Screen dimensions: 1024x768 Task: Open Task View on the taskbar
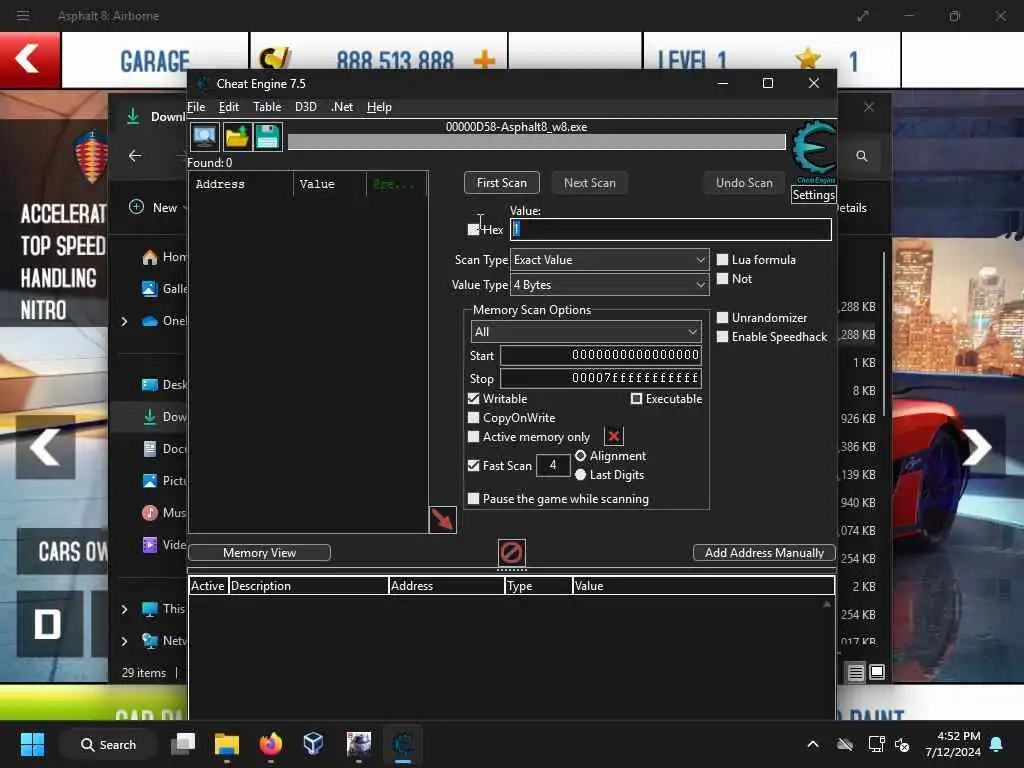point(184,744)
